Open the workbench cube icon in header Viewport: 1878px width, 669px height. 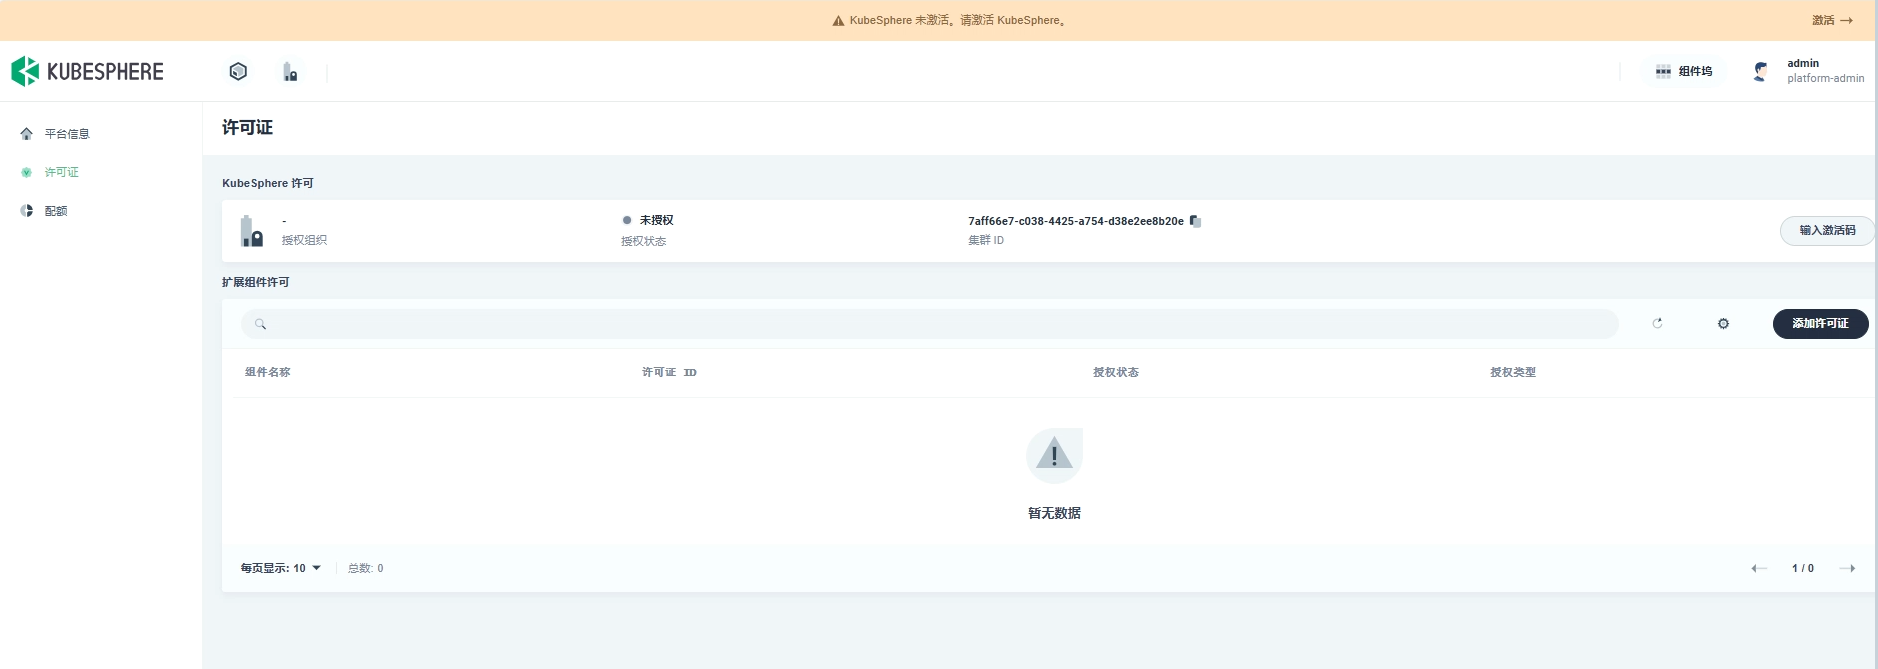[x=238, y=72]
